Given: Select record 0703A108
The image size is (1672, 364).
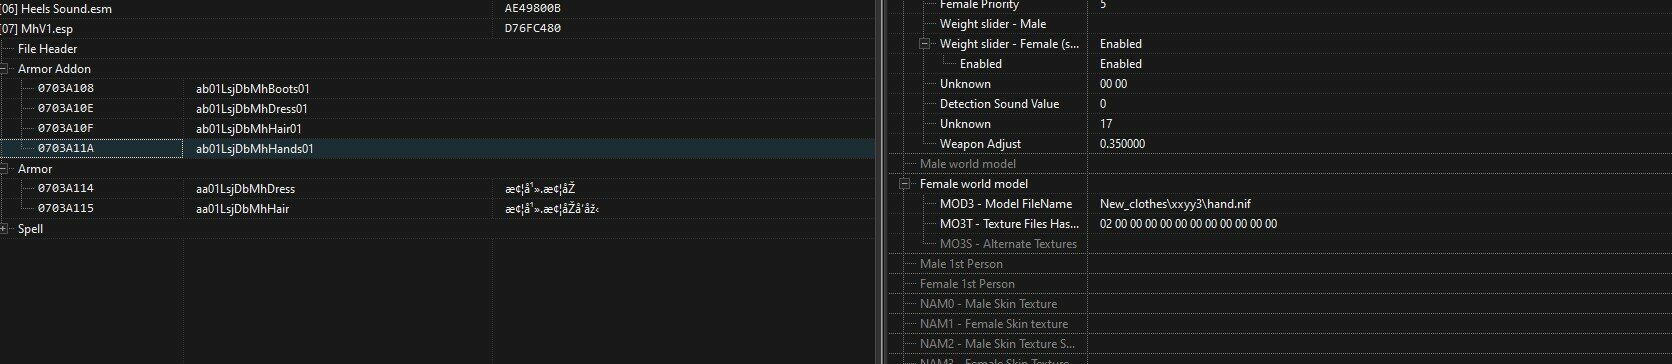Looking at the screenshot, I should pos(66,89).
